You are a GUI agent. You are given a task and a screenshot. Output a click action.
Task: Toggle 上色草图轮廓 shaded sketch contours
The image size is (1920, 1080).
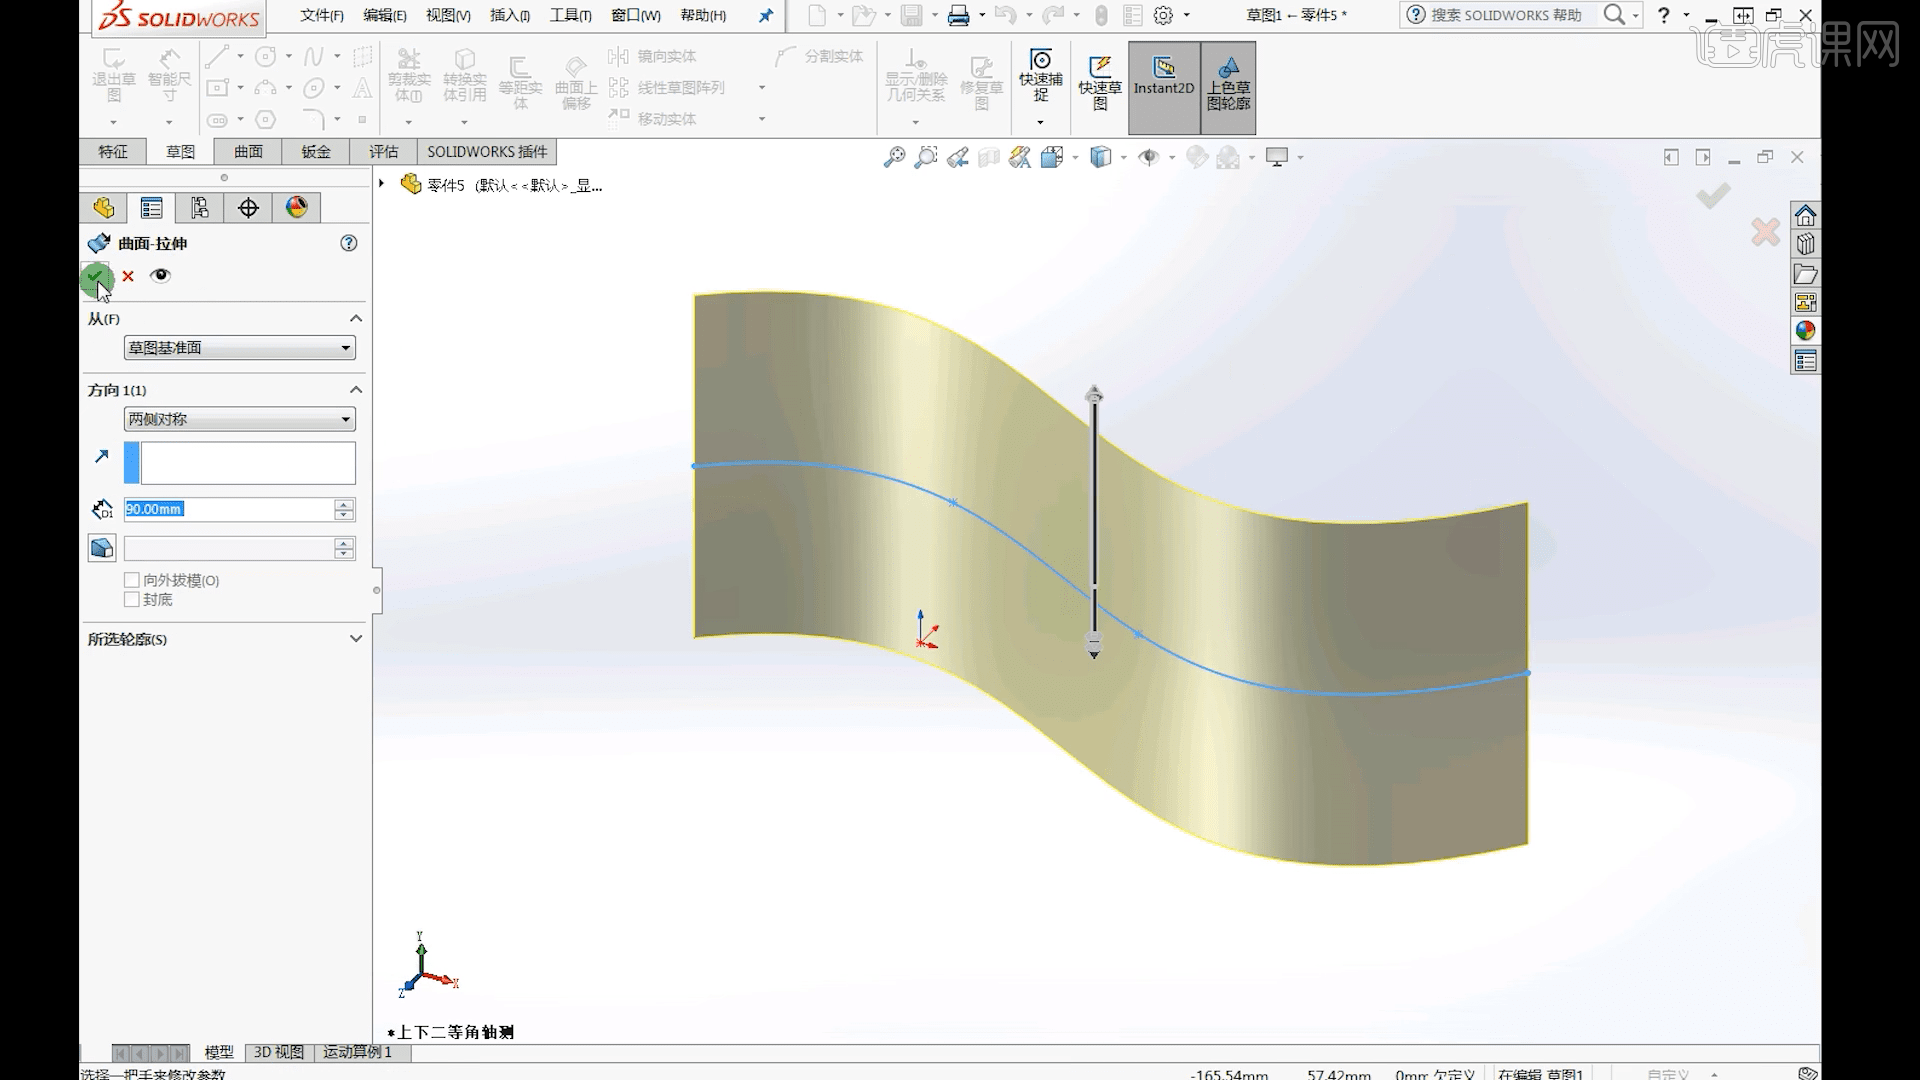(x=1228, y=88)
